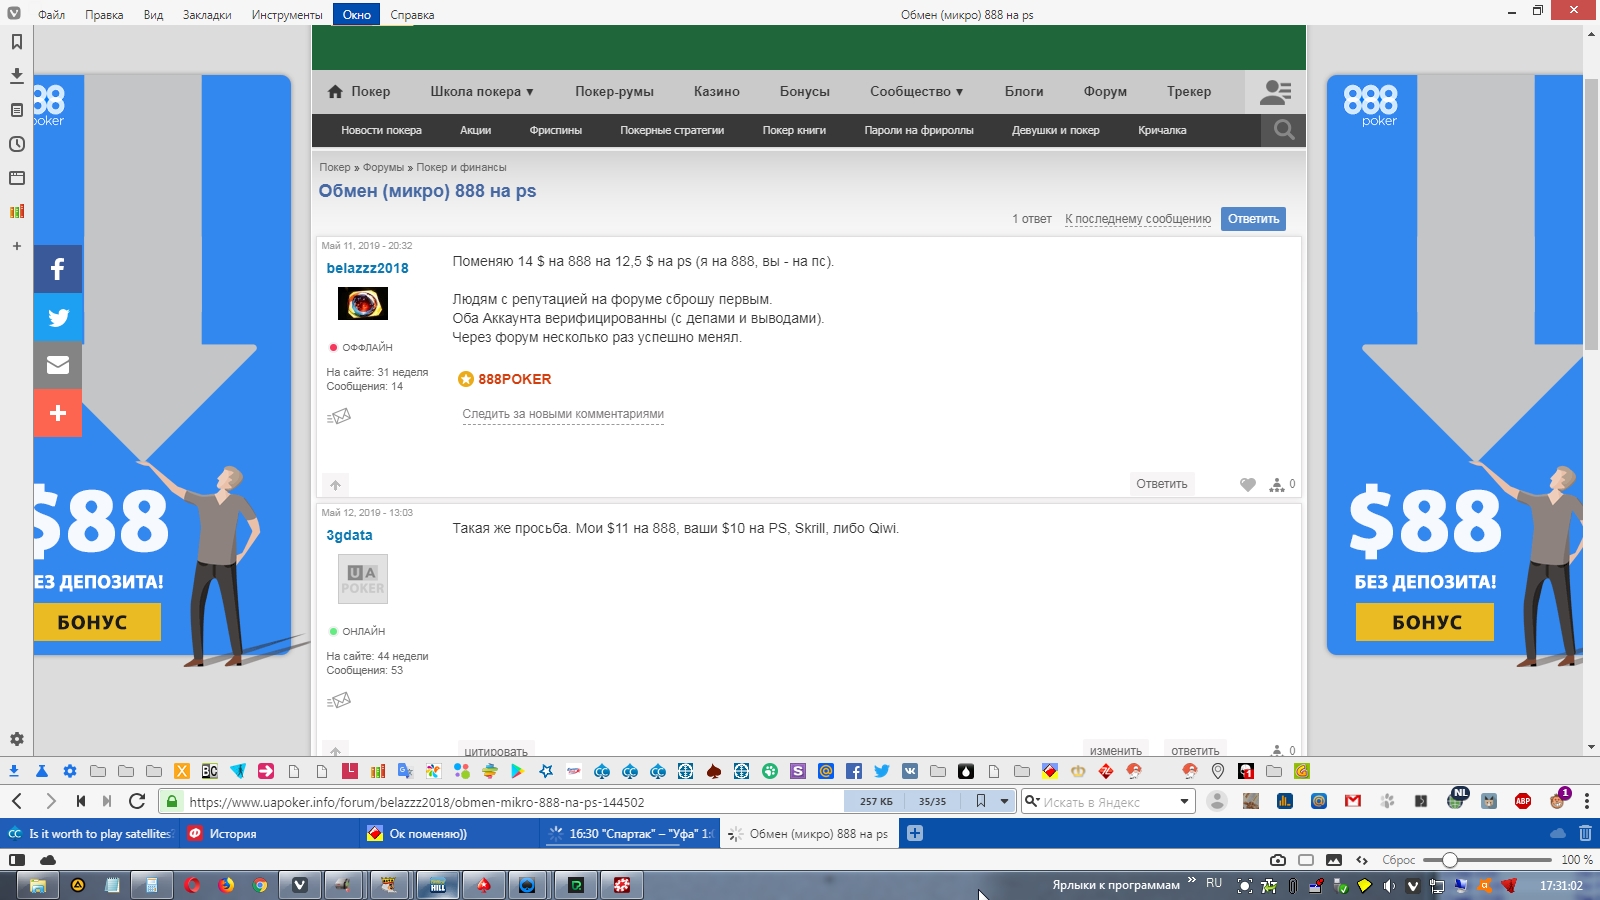Click Ответить under the first post
This screenshot has width=1600, height=900.
click(x=1162, y=484)
